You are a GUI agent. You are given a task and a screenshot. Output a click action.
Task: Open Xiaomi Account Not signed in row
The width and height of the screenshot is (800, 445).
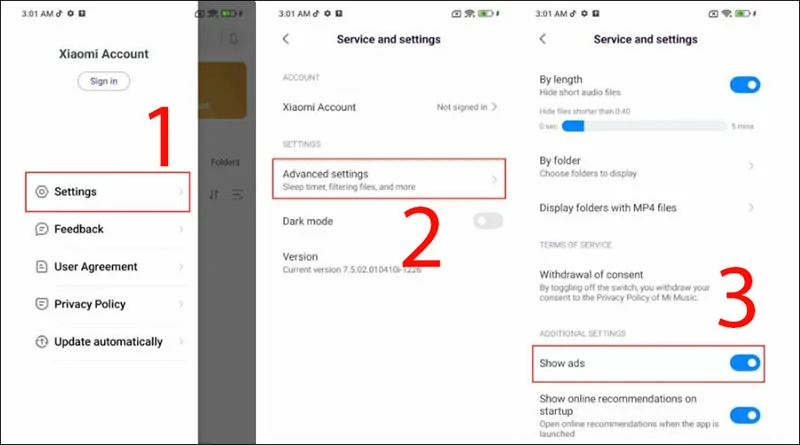click(389, 107)
